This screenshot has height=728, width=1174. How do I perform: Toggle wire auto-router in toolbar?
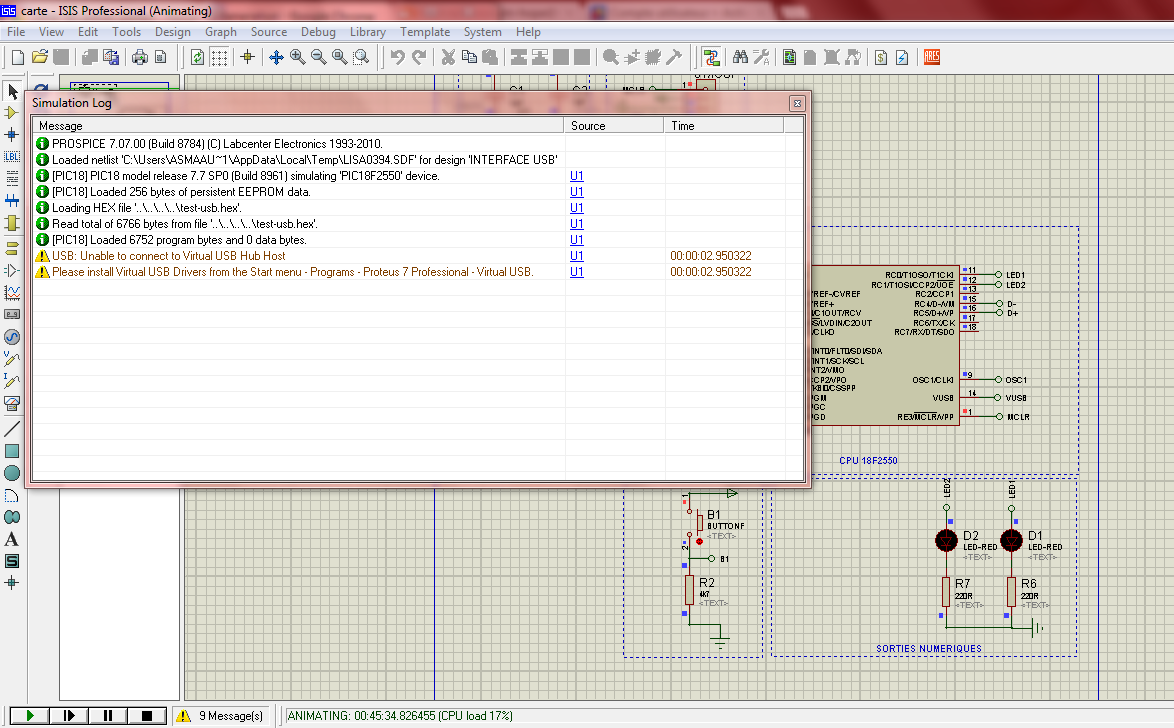[711, 57]
